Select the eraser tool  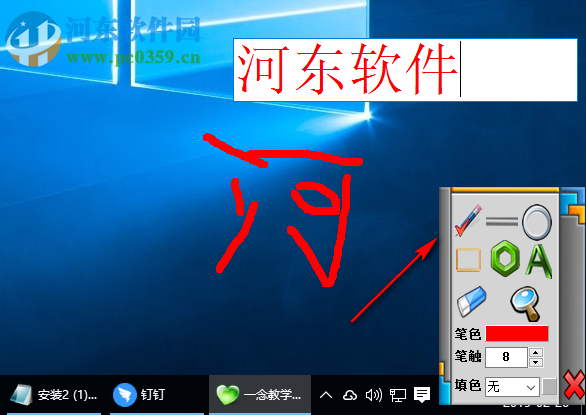point(472,301)
